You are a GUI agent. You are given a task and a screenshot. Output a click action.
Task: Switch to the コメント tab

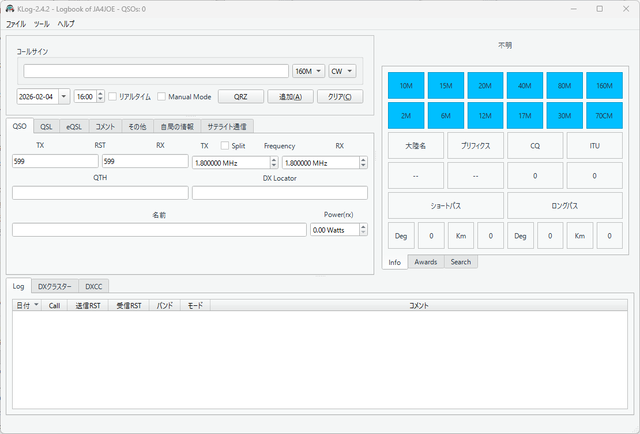pos(105,127)
